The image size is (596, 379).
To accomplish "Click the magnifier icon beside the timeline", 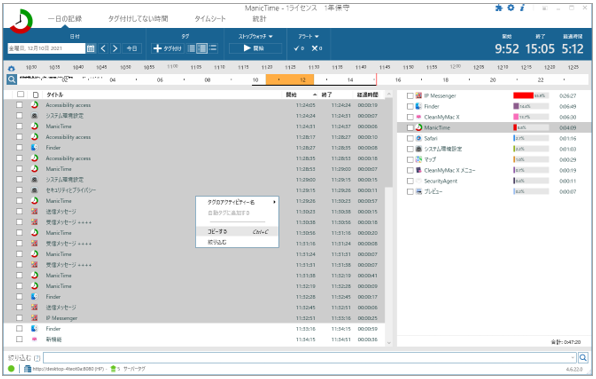I will click(12, 79).
